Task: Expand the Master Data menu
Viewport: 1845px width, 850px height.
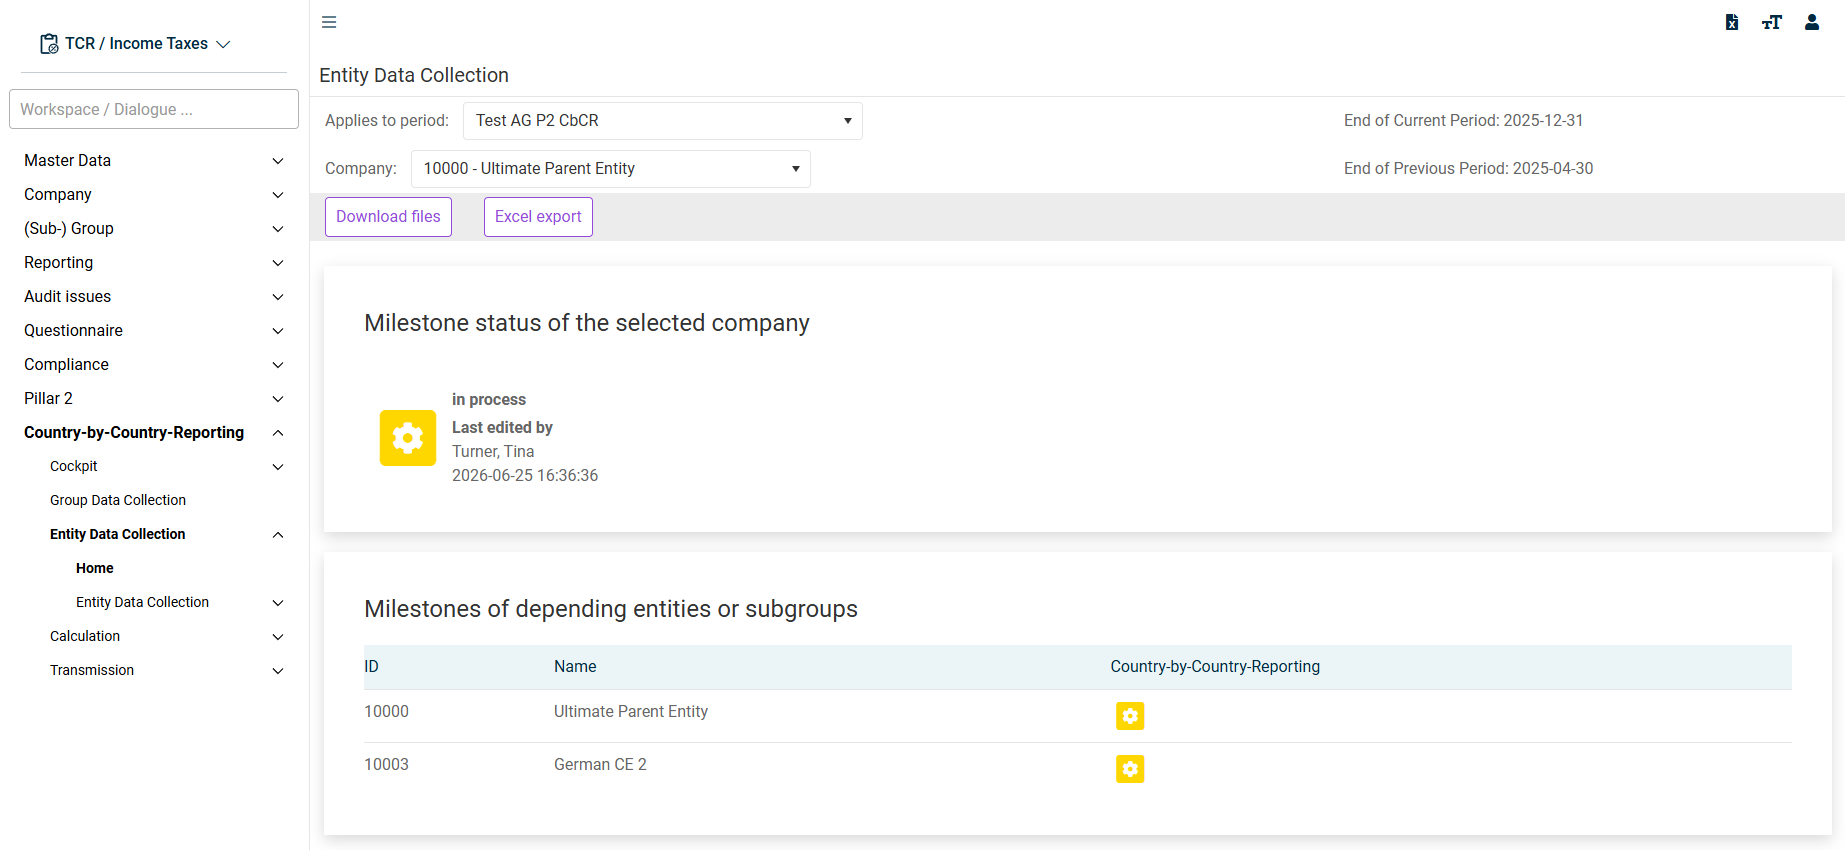Action: click(154, 161)
